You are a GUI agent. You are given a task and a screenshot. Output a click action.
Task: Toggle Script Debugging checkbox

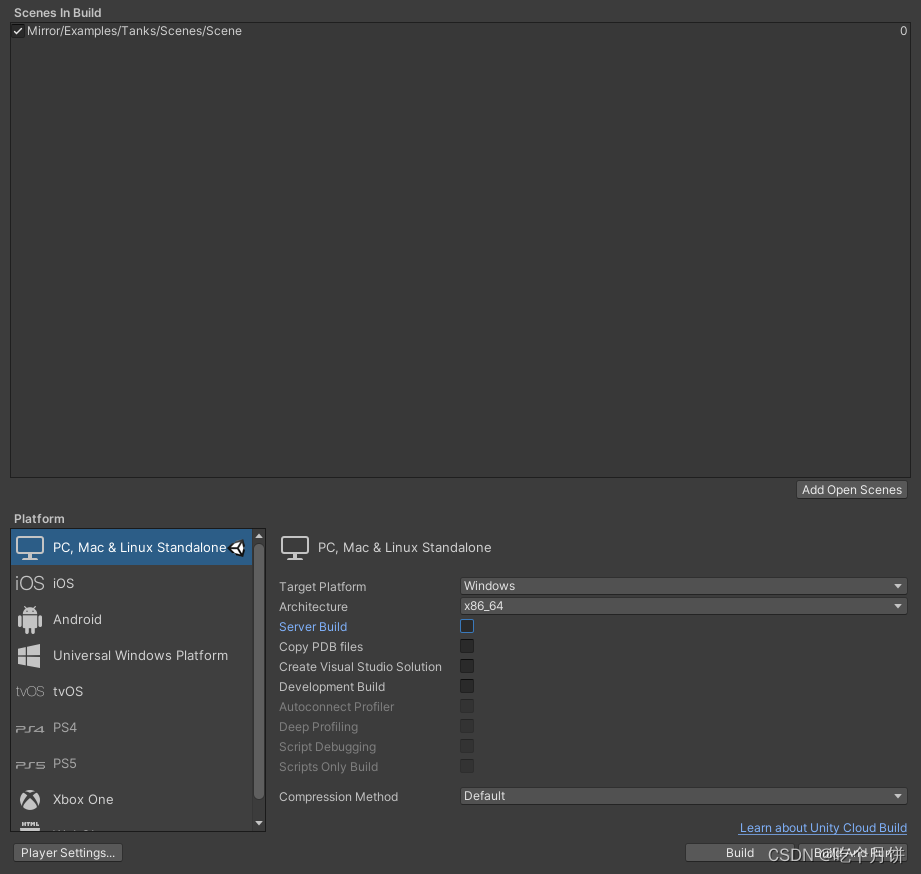467,746
